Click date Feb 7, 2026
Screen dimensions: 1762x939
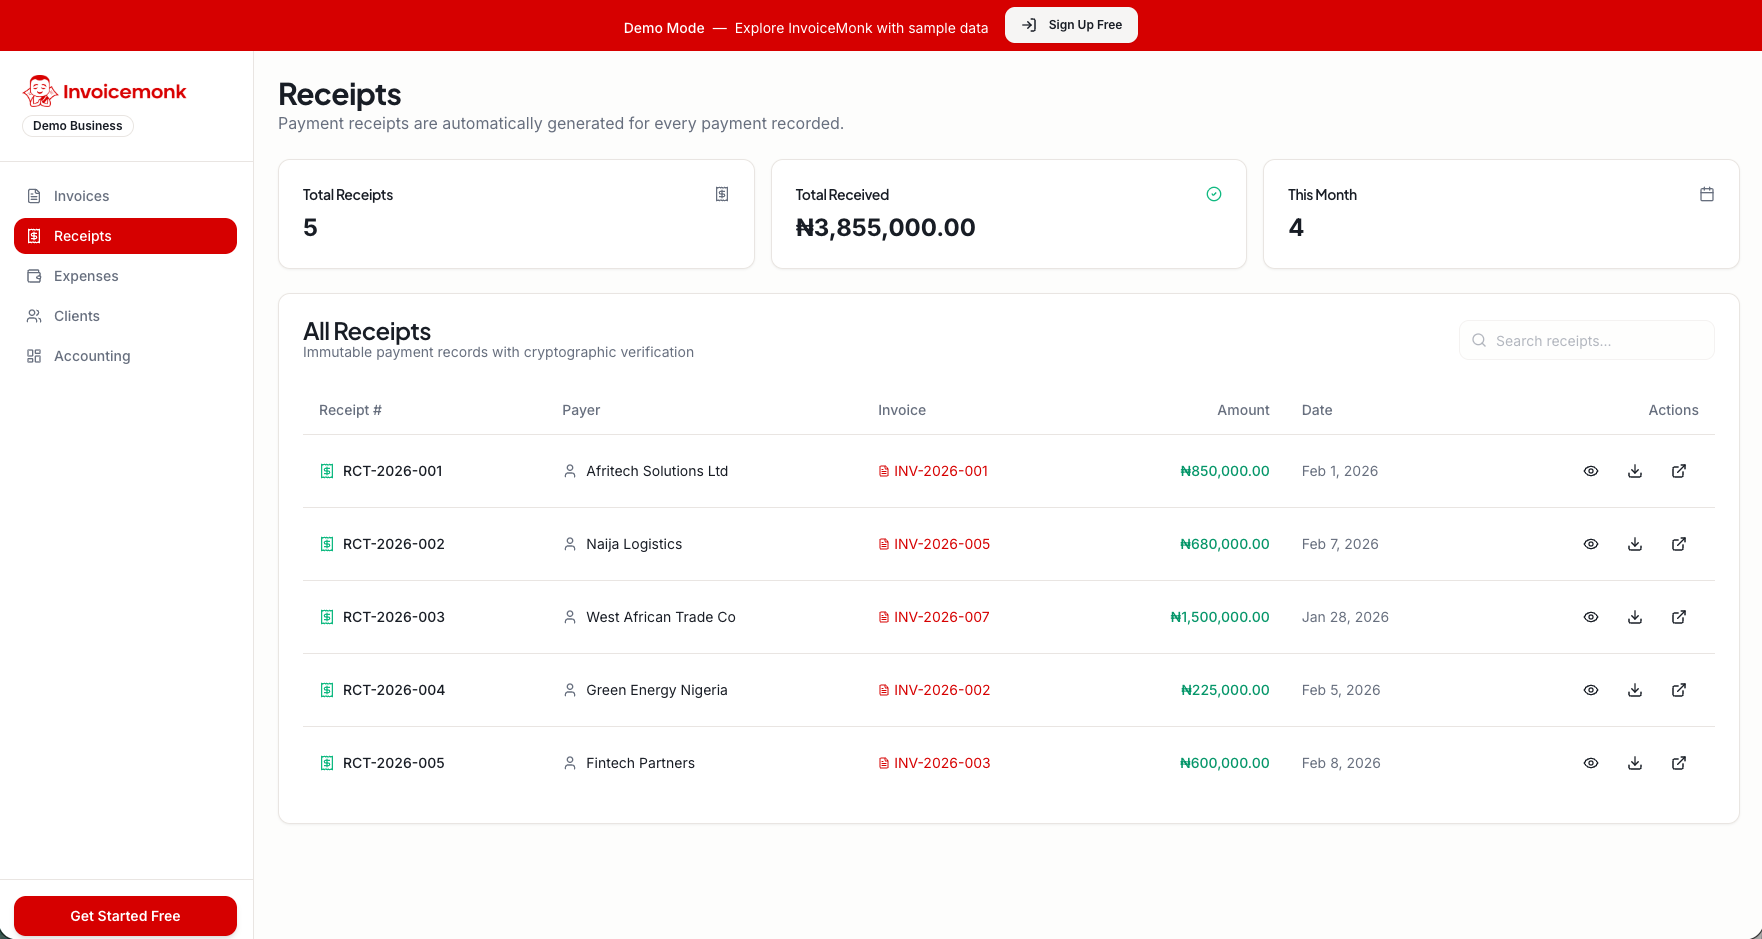coord(1340,544)
